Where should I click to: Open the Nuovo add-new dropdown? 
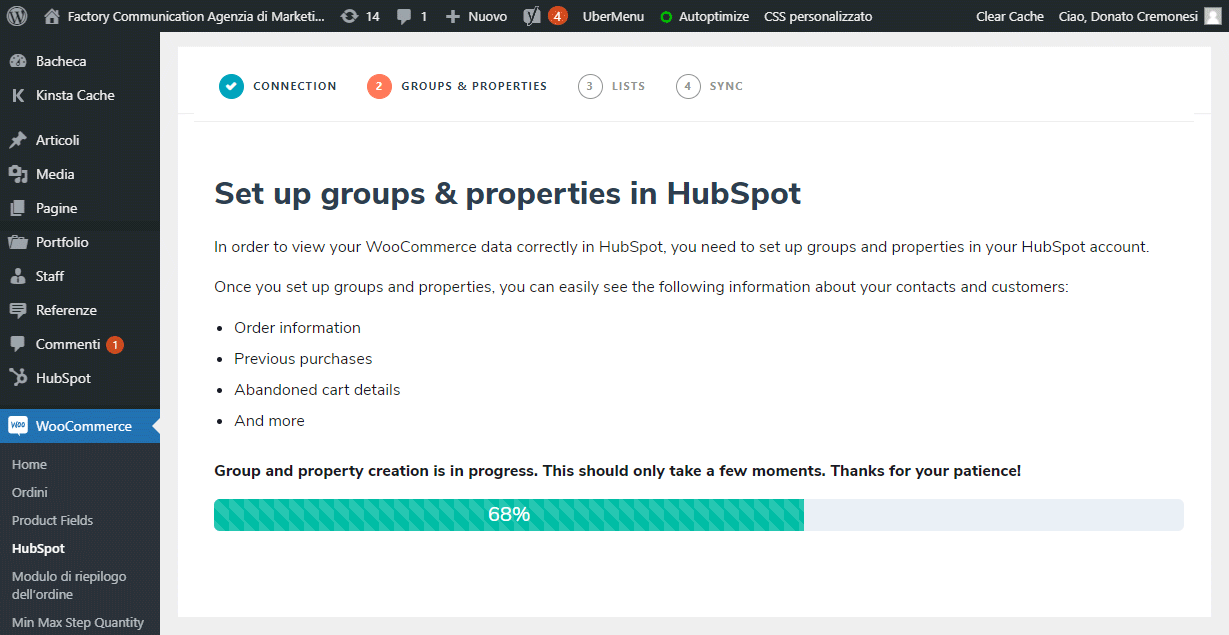click(476, 16)
